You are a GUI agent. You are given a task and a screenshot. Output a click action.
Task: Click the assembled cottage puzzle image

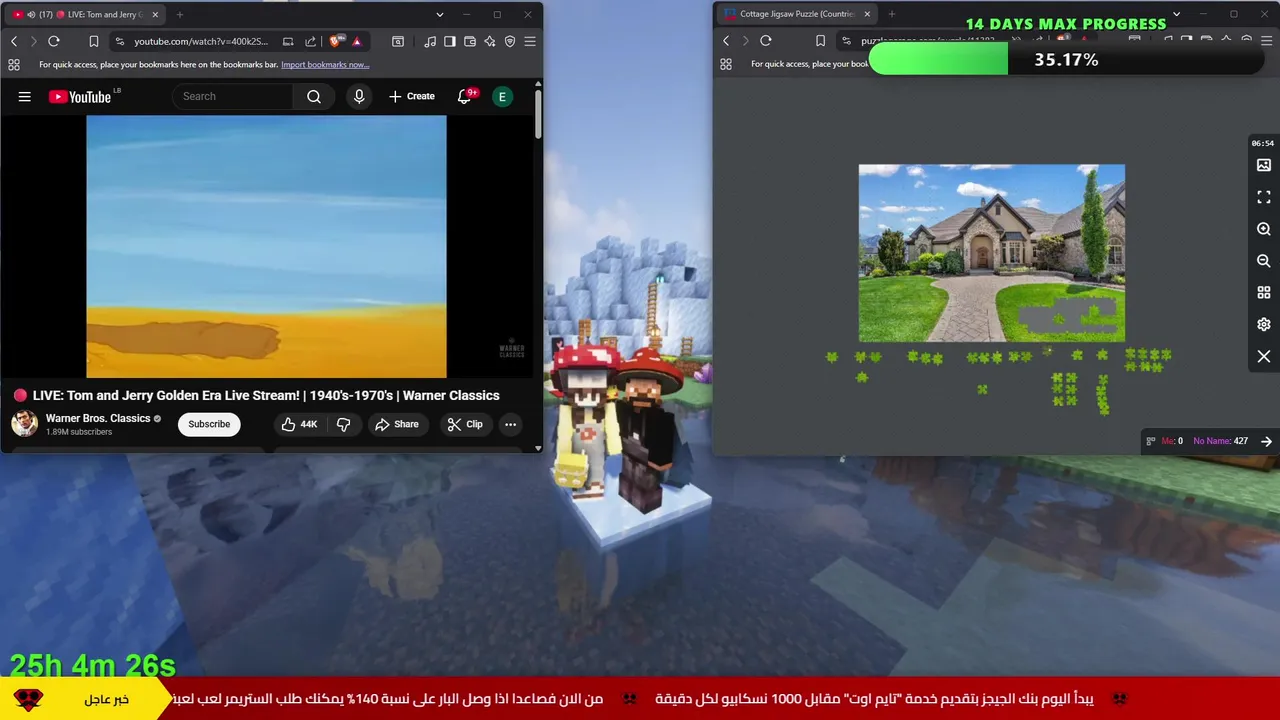pos(992,253)
